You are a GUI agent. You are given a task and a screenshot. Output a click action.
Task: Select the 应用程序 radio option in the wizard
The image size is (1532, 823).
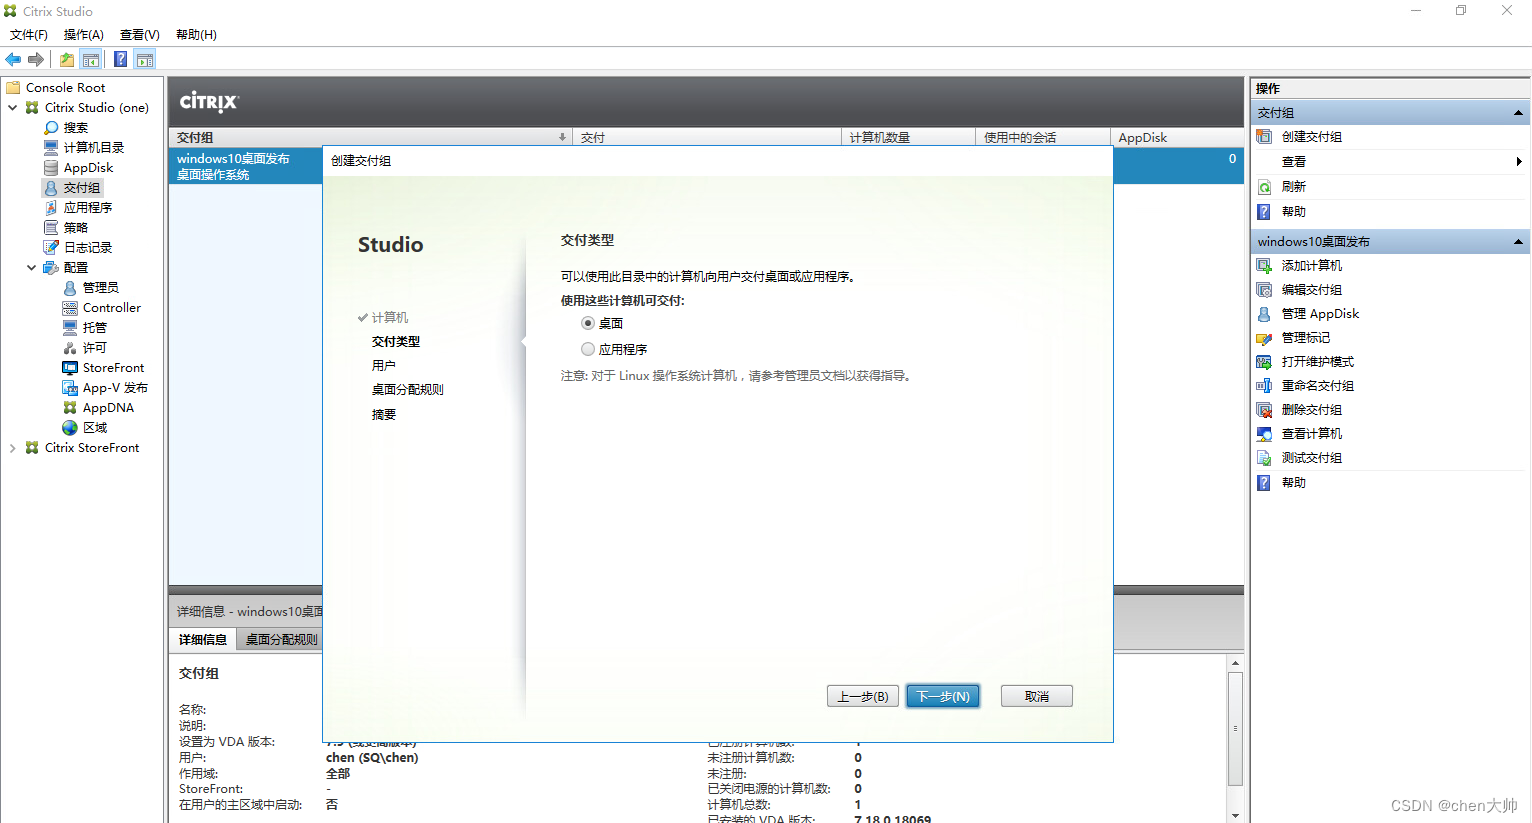[x=588, y=349]
